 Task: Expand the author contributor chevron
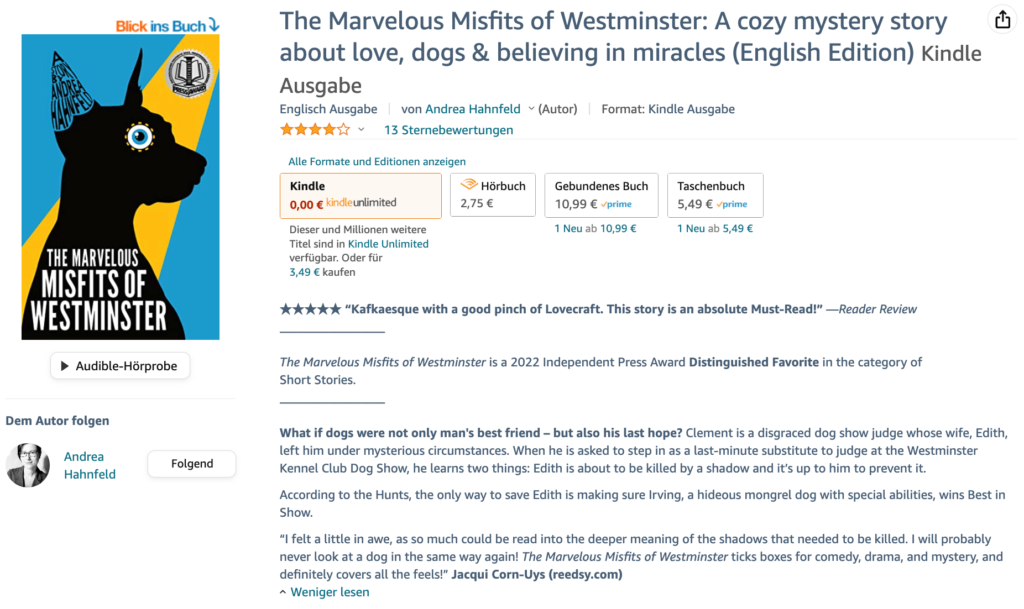tap(531, 109)
